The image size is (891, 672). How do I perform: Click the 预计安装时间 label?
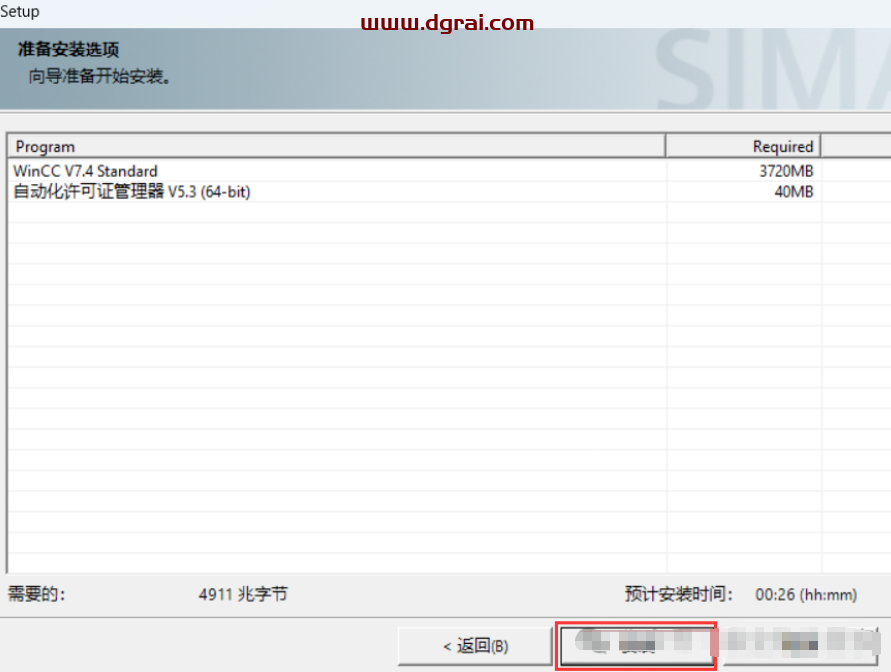(679, 594)
